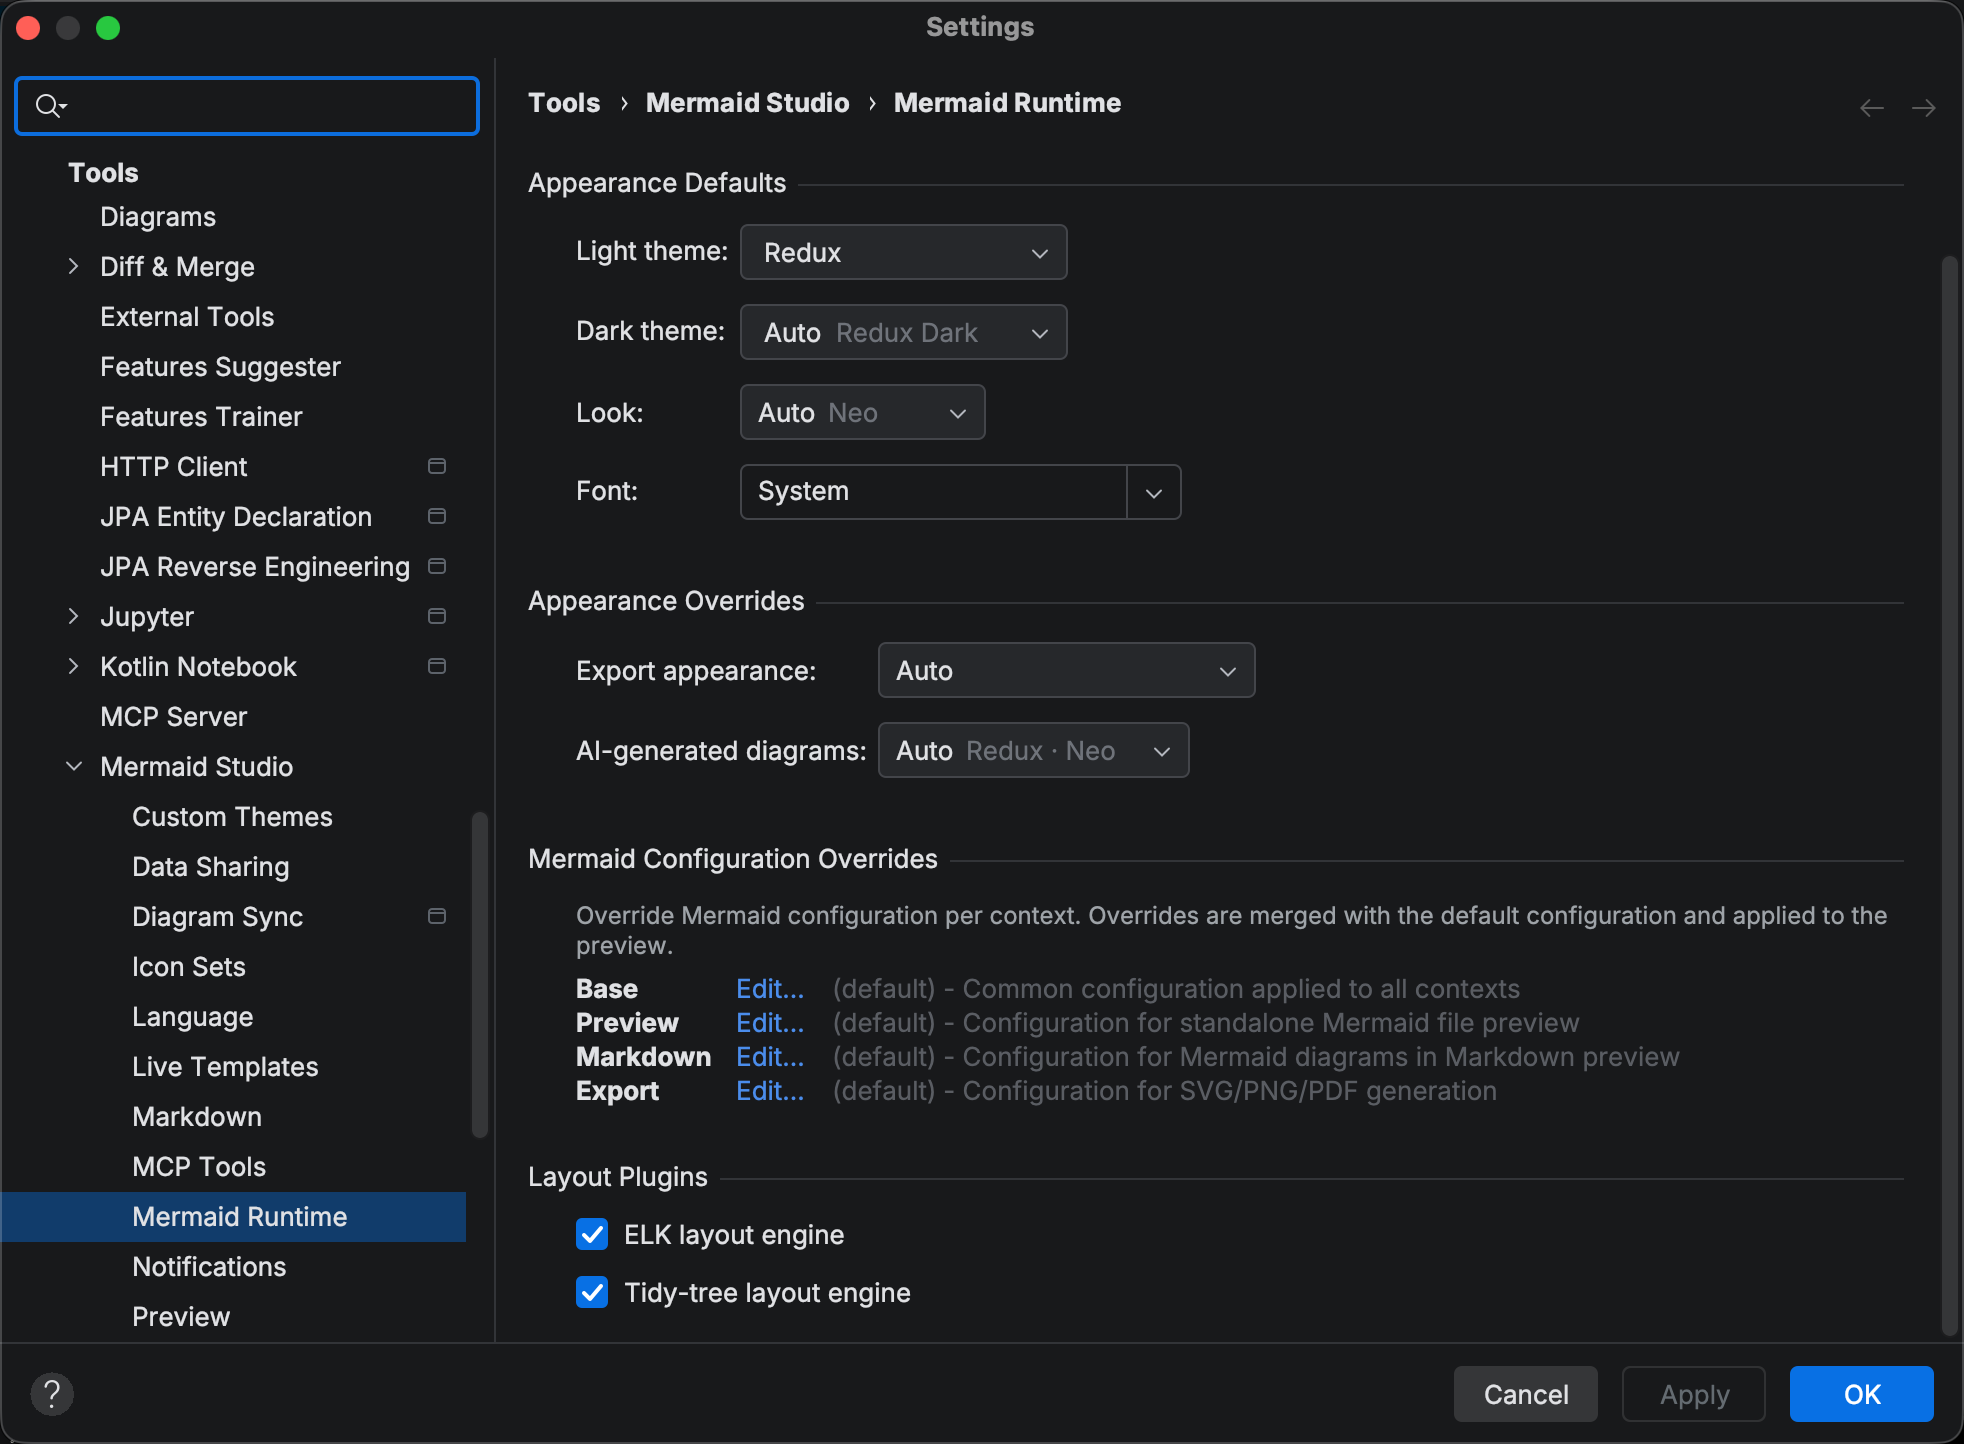
Task: Disable the ELK layout engine checkbox
Action: click(x=592, y=1235)
